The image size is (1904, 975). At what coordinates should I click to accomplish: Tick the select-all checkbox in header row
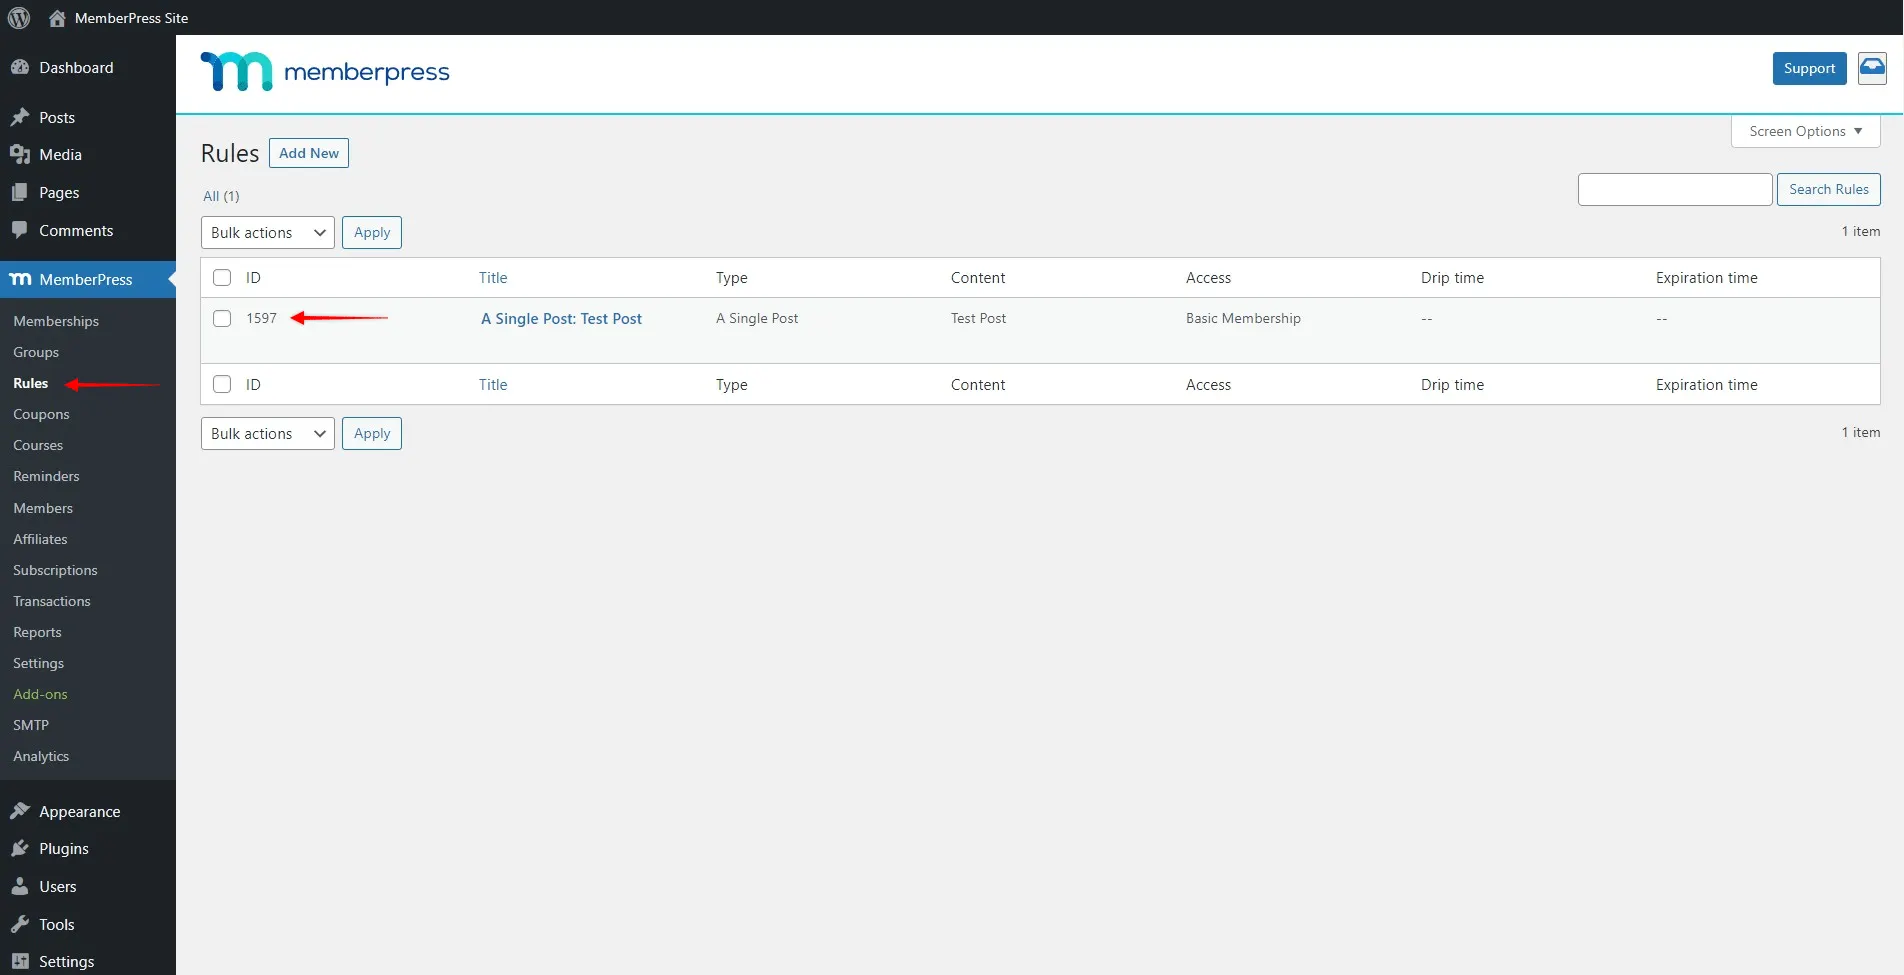coord(222,278)
